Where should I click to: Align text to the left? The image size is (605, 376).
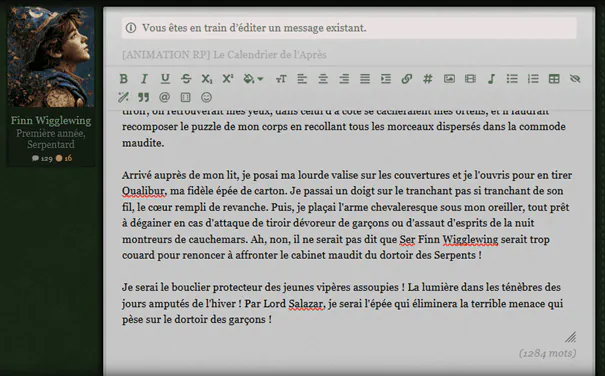(x=302, y=79)
